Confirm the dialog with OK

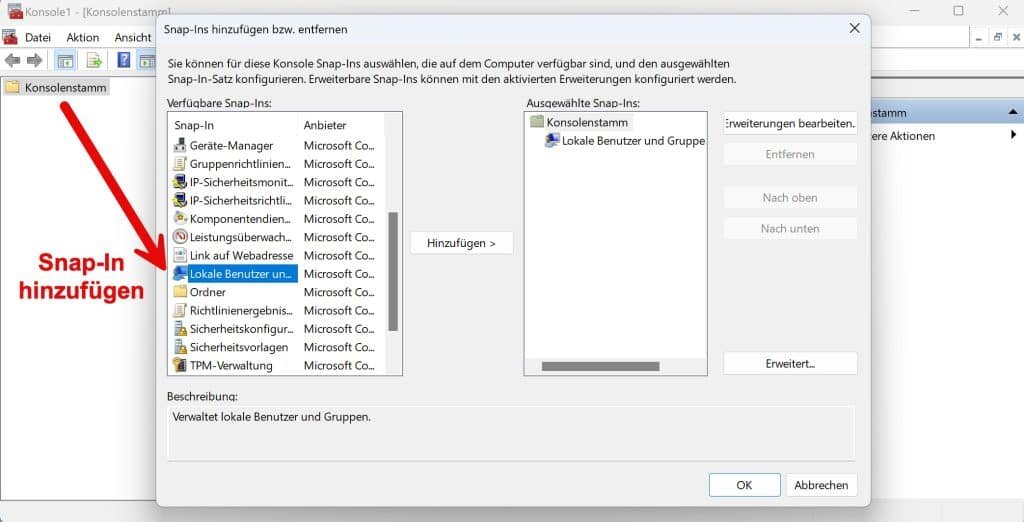click(744, 485)
